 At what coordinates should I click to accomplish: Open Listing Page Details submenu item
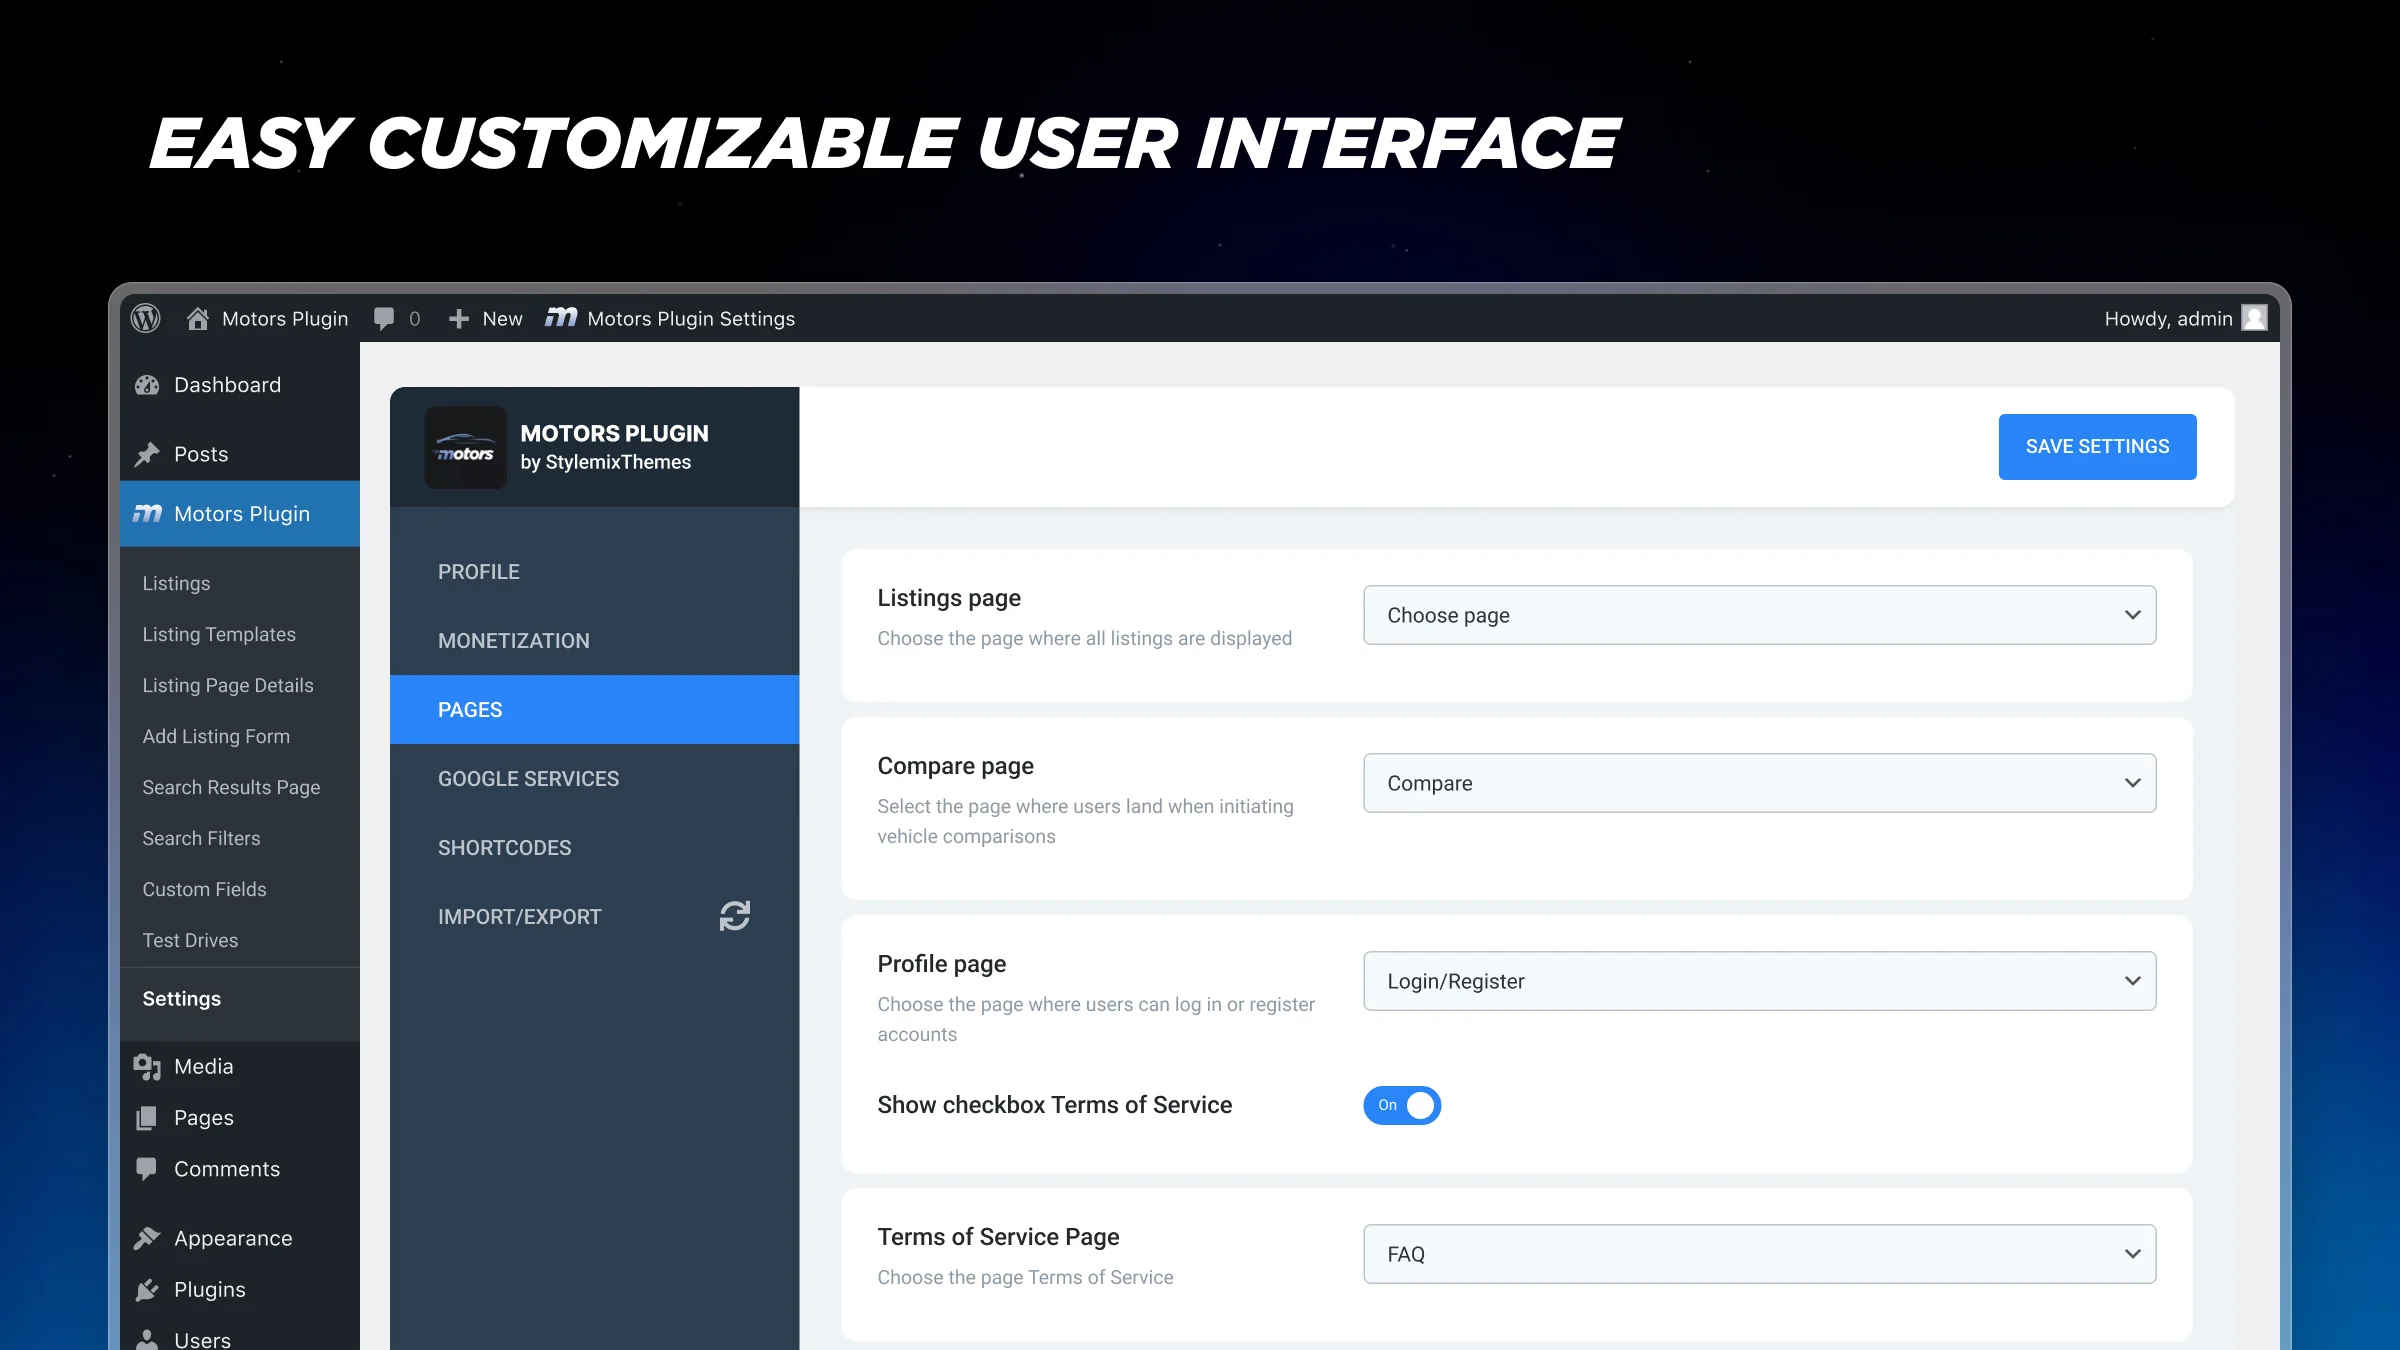[x=228, y=685]
